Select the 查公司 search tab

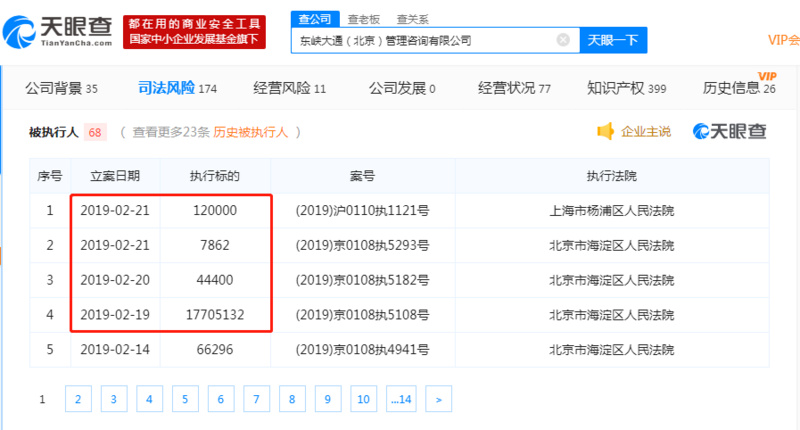pyautogui.click(x=314, y=19)
